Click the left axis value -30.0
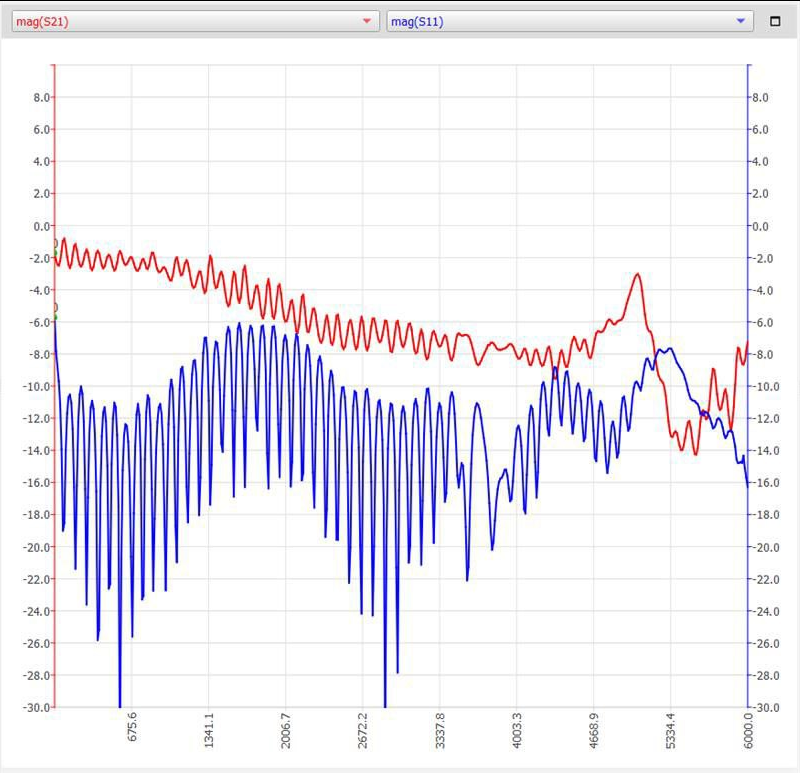This screenshot has height=773, width=800. (36, 708)
